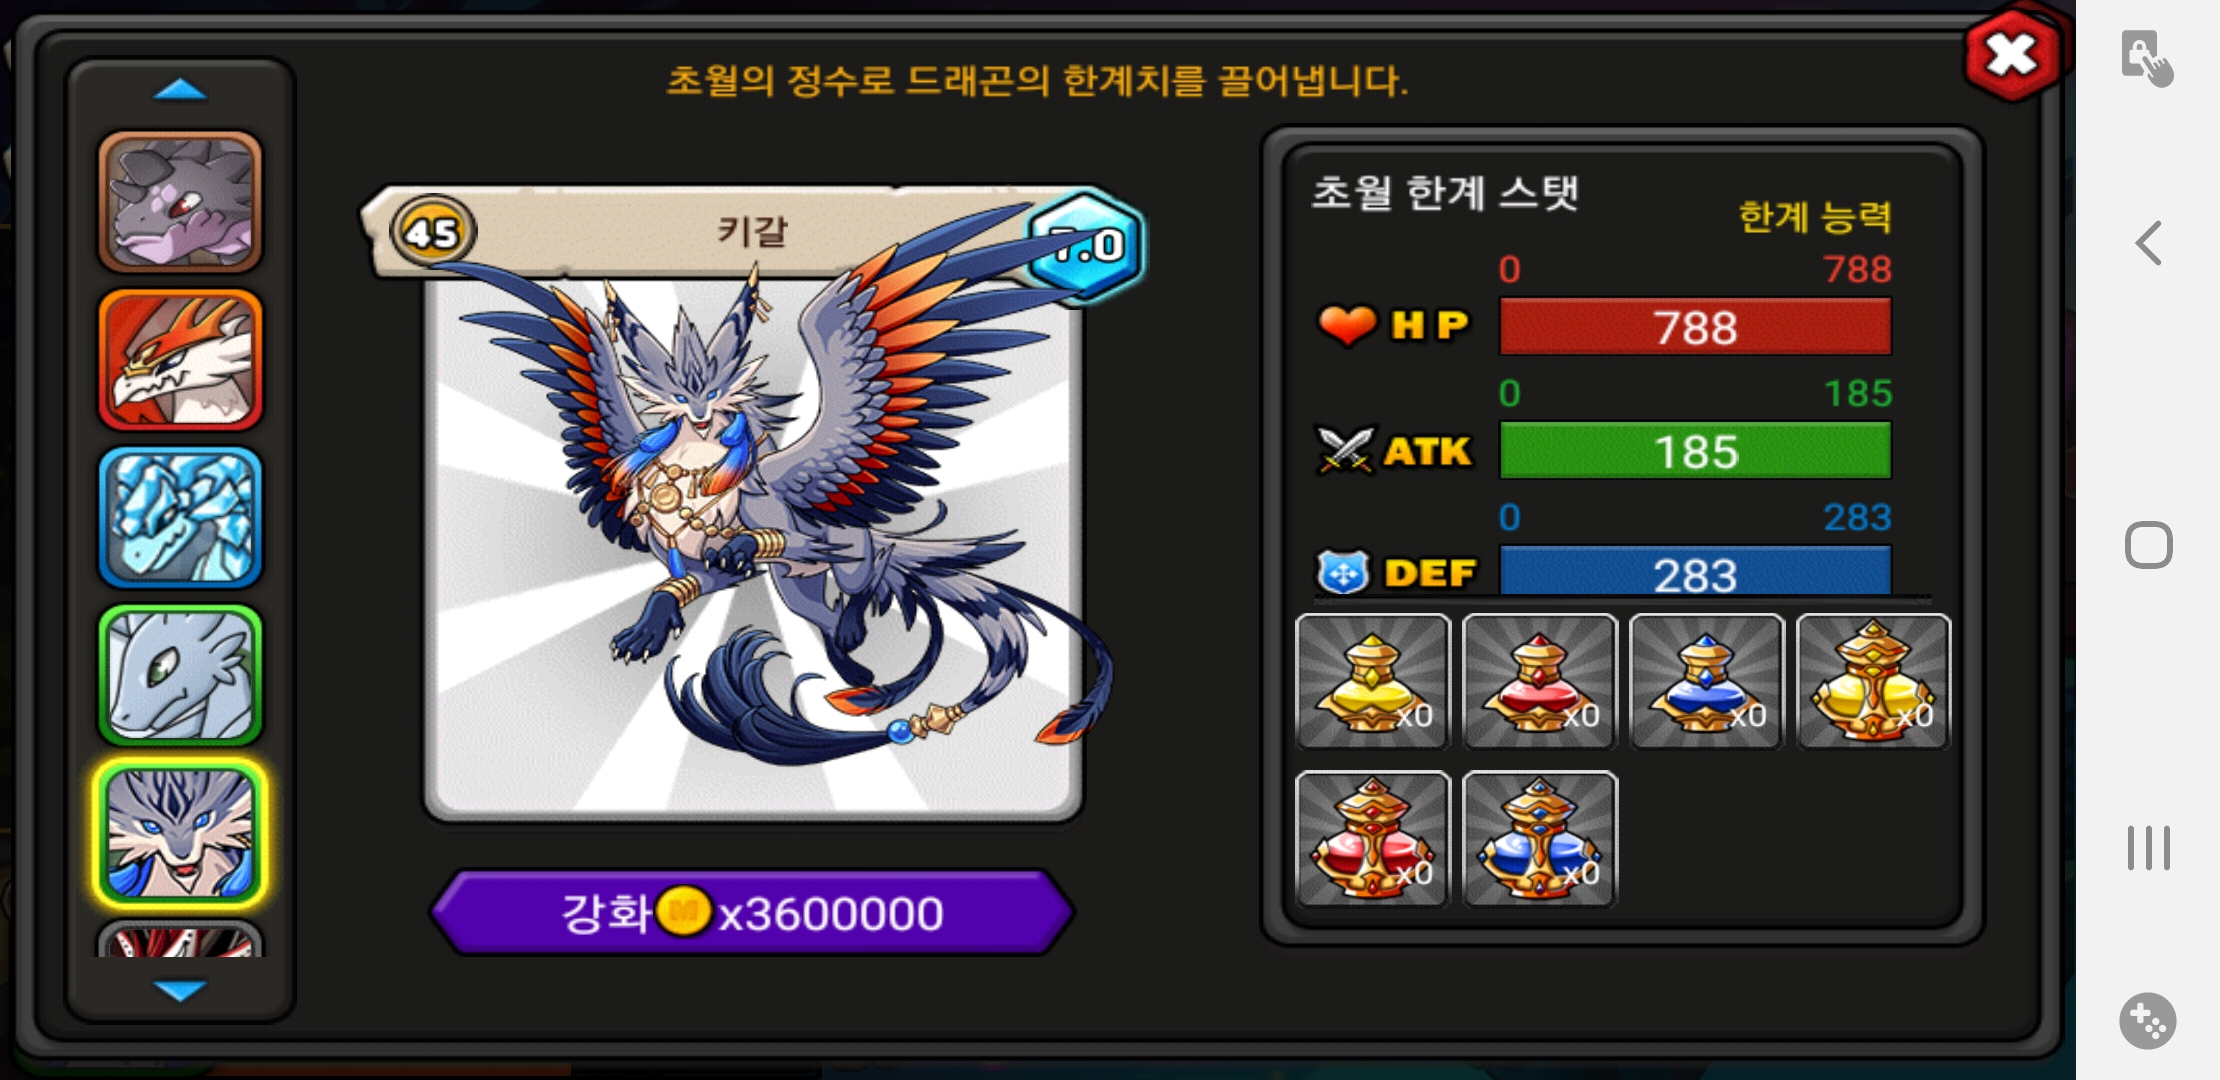Tap the purple 강화 x3600000 enhance button
The width and height of the screenshot is (2220, 1080).
click(752, 912)
